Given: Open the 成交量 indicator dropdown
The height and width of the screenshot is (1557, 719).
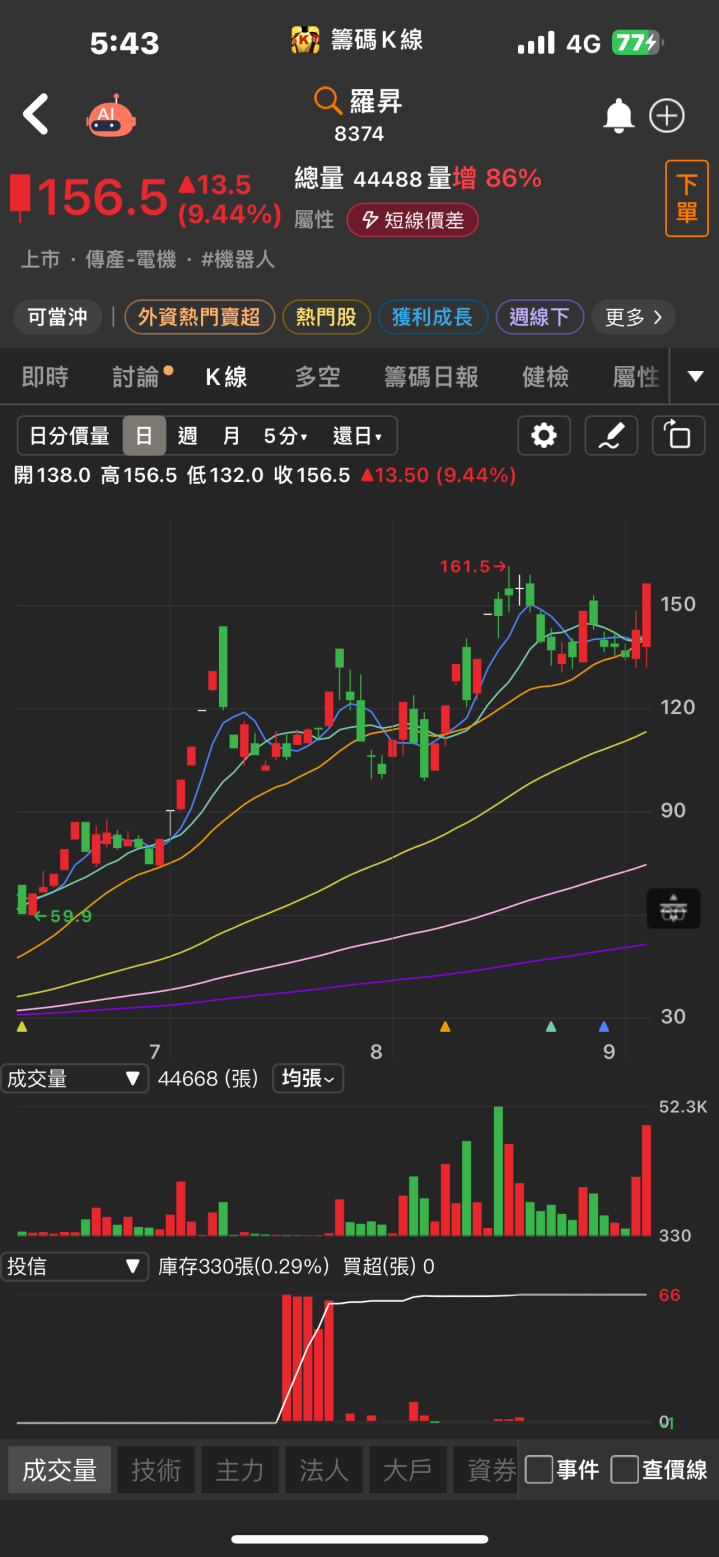Looking at the screenshot, I should pos(75,1078).
